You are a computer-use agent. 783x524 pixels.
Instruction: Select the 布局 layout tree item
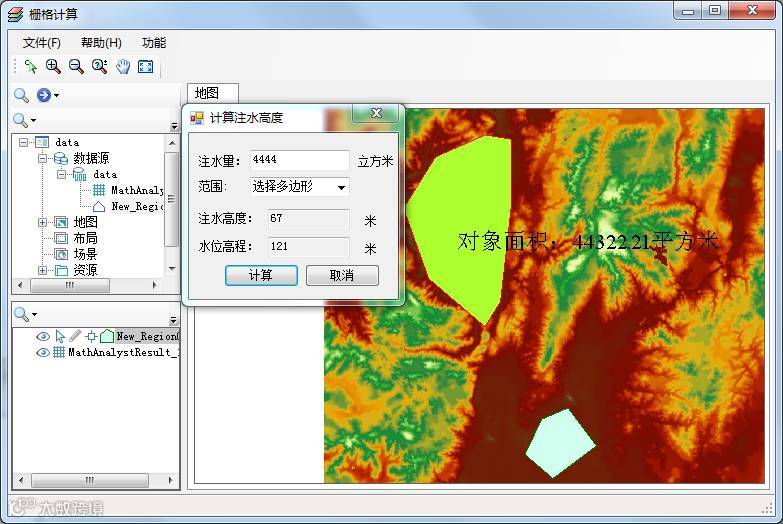click(85, 238)
